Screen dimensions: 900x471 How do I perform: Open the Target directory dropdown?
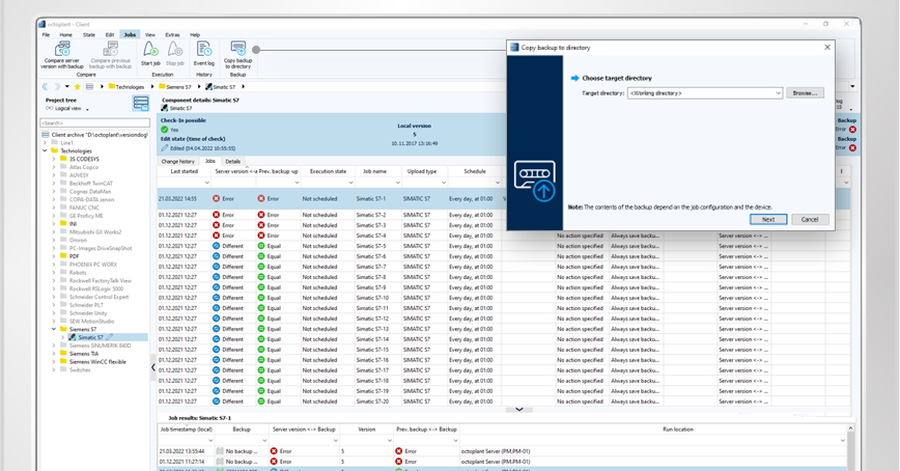pos(776,93)
